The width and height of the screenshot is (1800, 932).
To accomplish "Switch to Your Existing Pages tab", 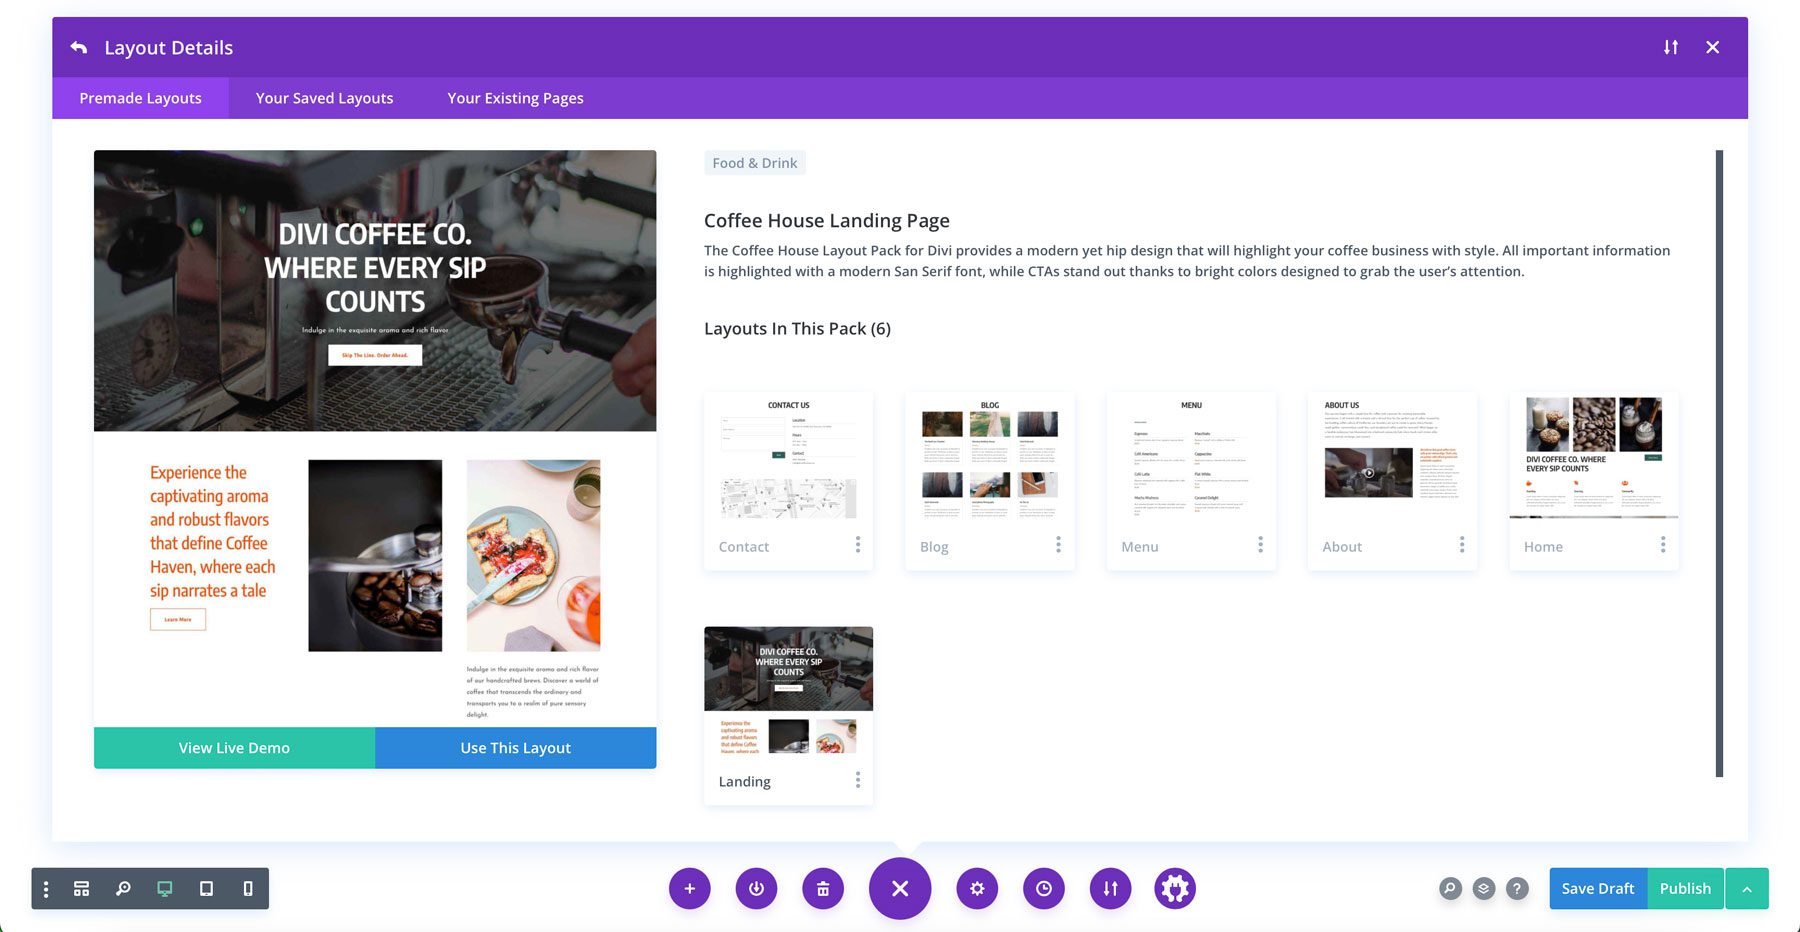I will pyautogui.click(x=514, y=98).
